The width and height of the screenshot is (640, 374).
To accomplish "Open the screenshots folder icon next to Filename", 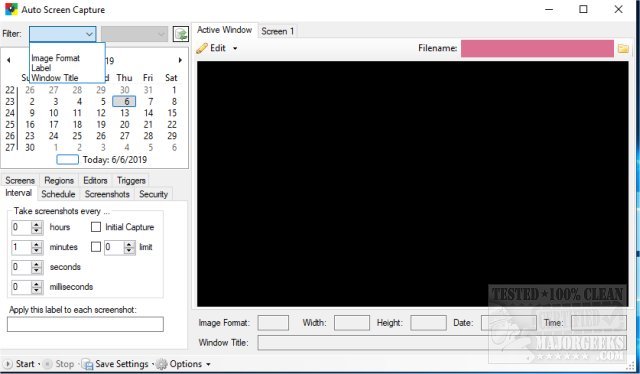I will tap(623, 49).
